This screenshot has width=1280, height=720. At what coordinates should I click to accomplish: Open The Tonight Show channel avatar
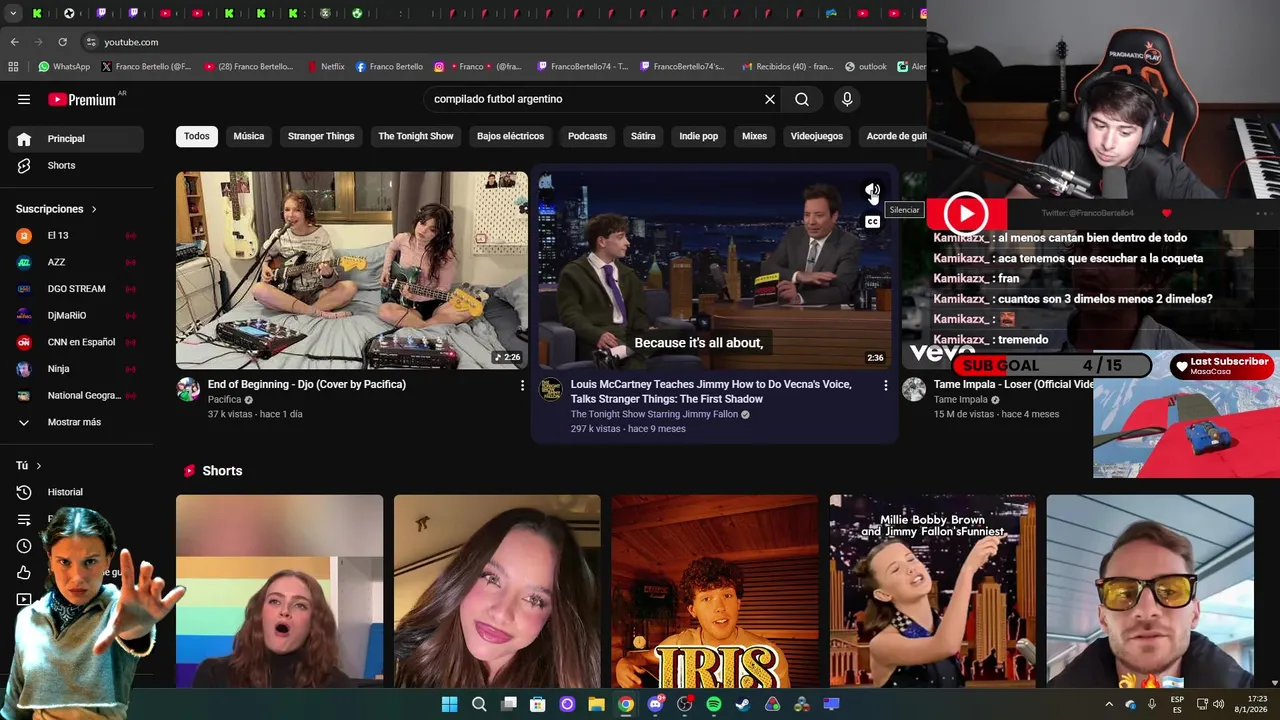click(x=551, y=389)
